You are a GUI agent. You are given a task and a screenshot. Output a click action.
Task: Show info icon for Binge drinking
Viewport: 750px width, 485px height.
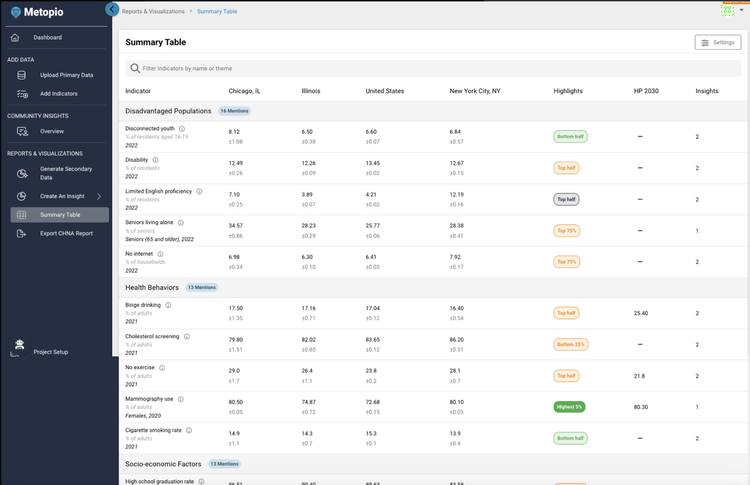[168, 305]
